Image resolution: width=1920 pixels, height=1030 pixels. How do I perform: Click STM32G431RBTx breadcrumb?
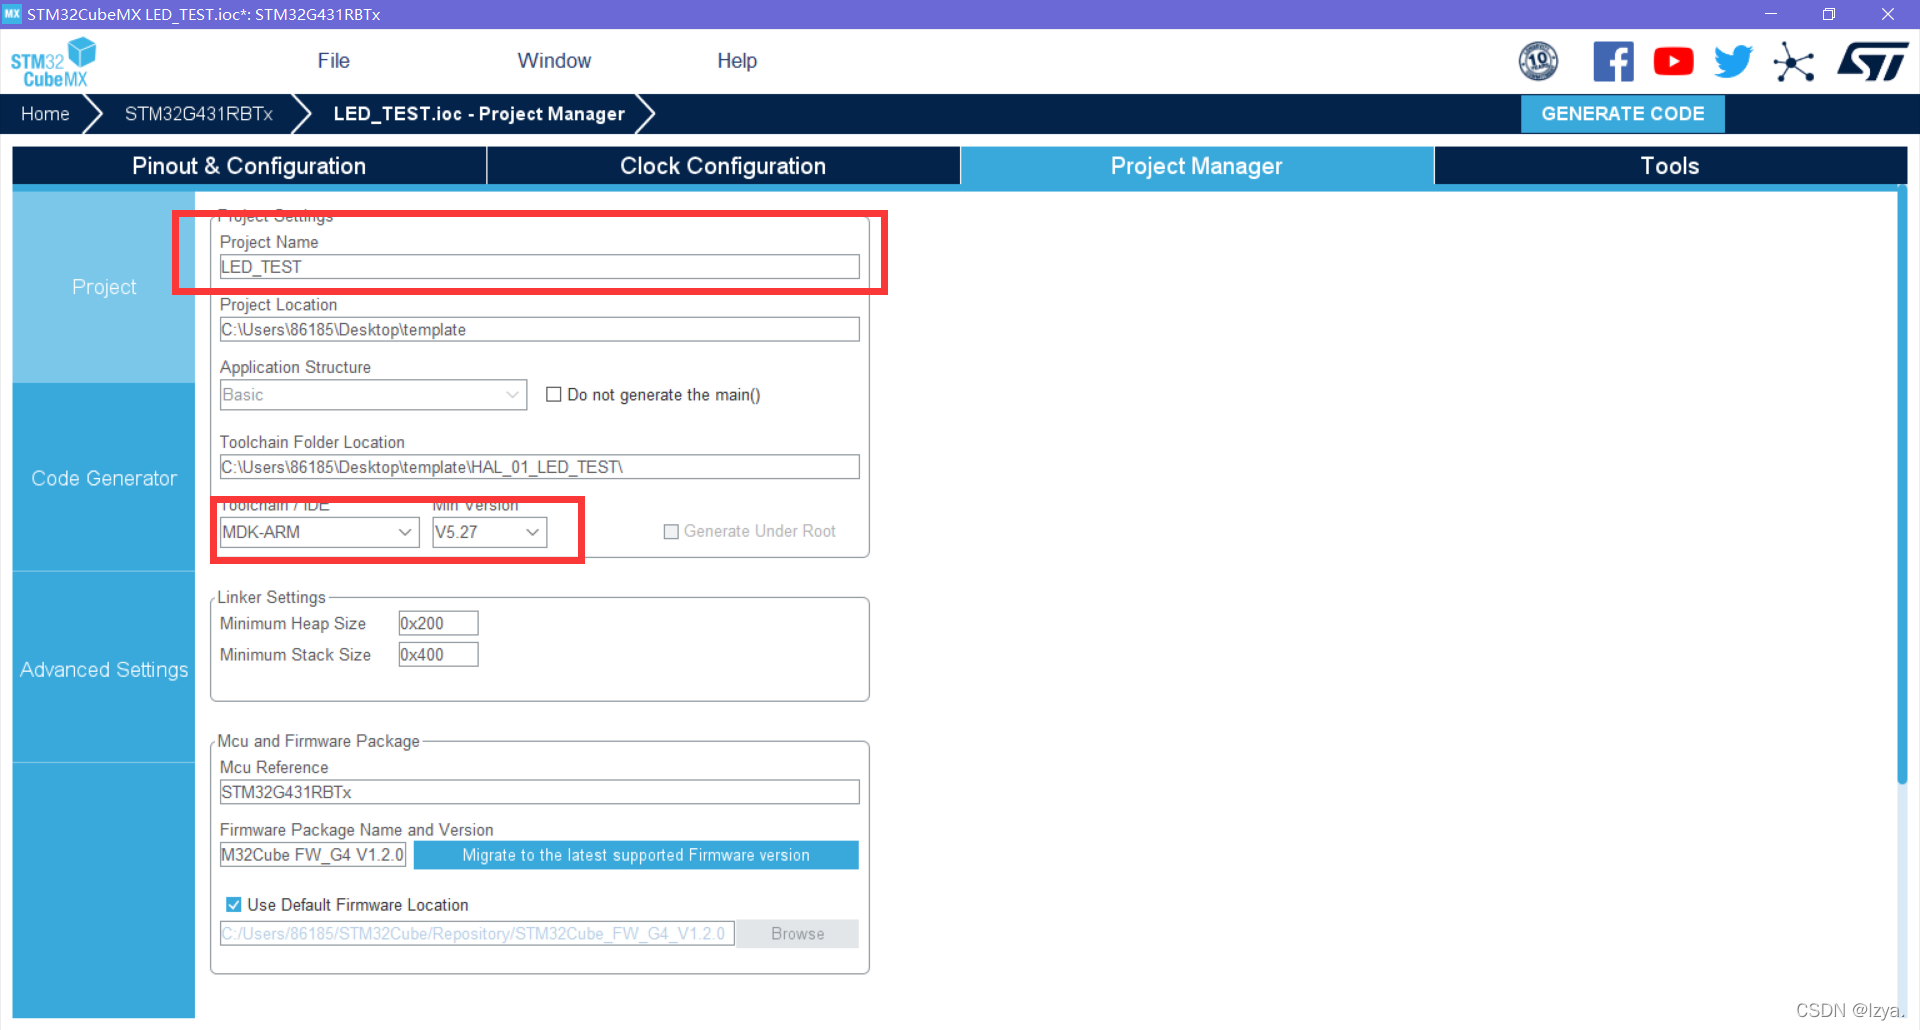(199, 114)
